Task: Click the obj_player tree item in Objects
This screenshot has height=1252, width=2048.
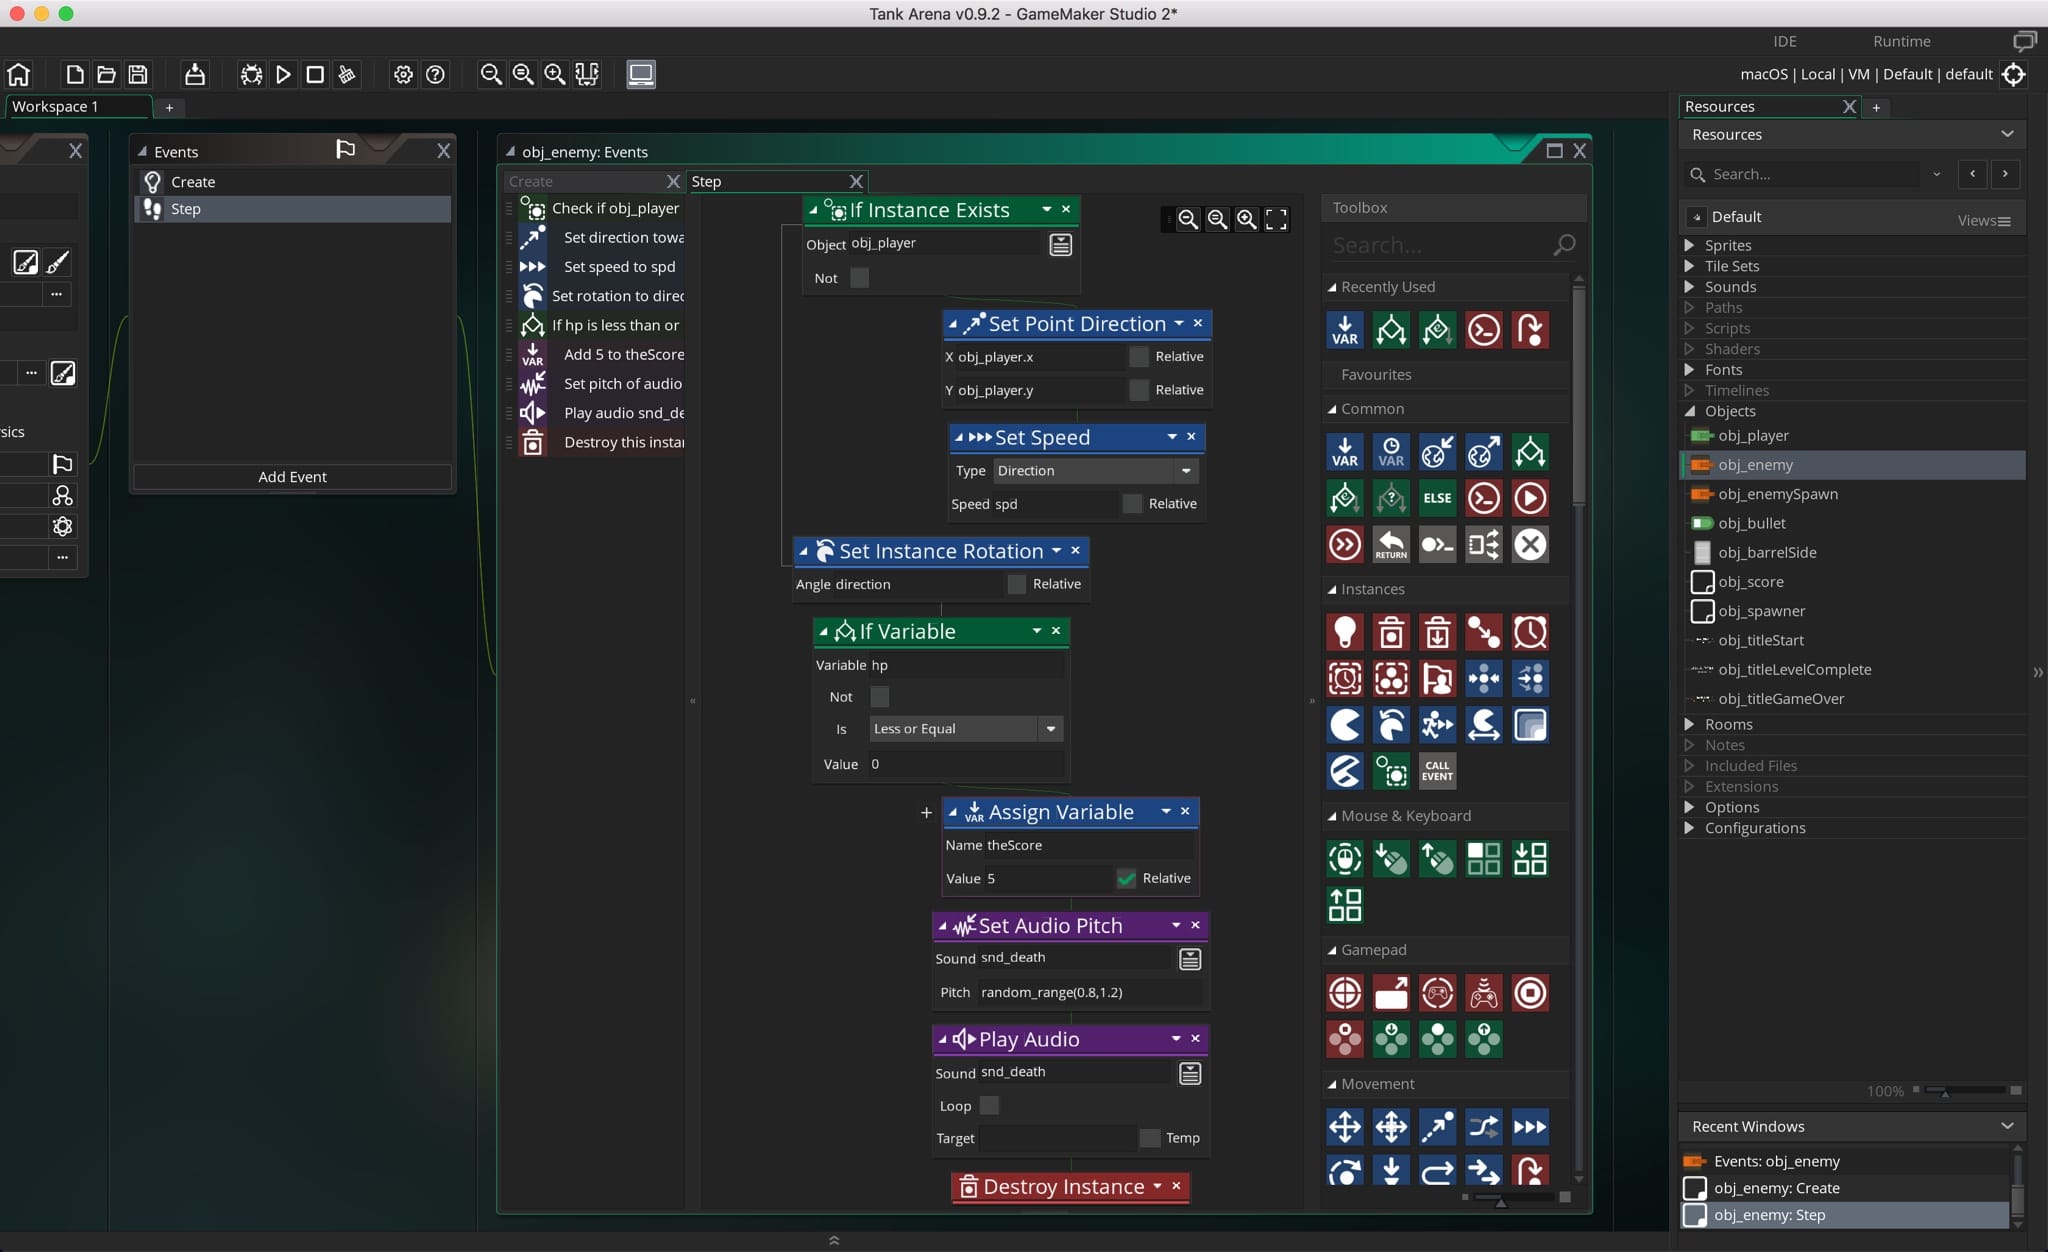Action: pyautogui.click(x=1755, y=434)
